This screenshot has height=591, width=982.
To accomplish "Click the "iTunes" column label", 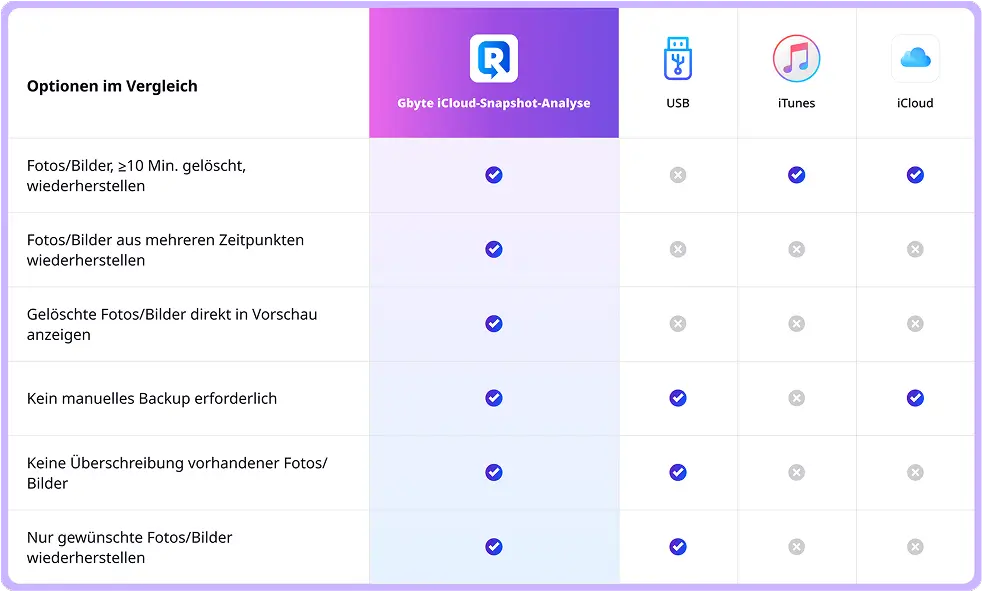I will coord(796,103).
